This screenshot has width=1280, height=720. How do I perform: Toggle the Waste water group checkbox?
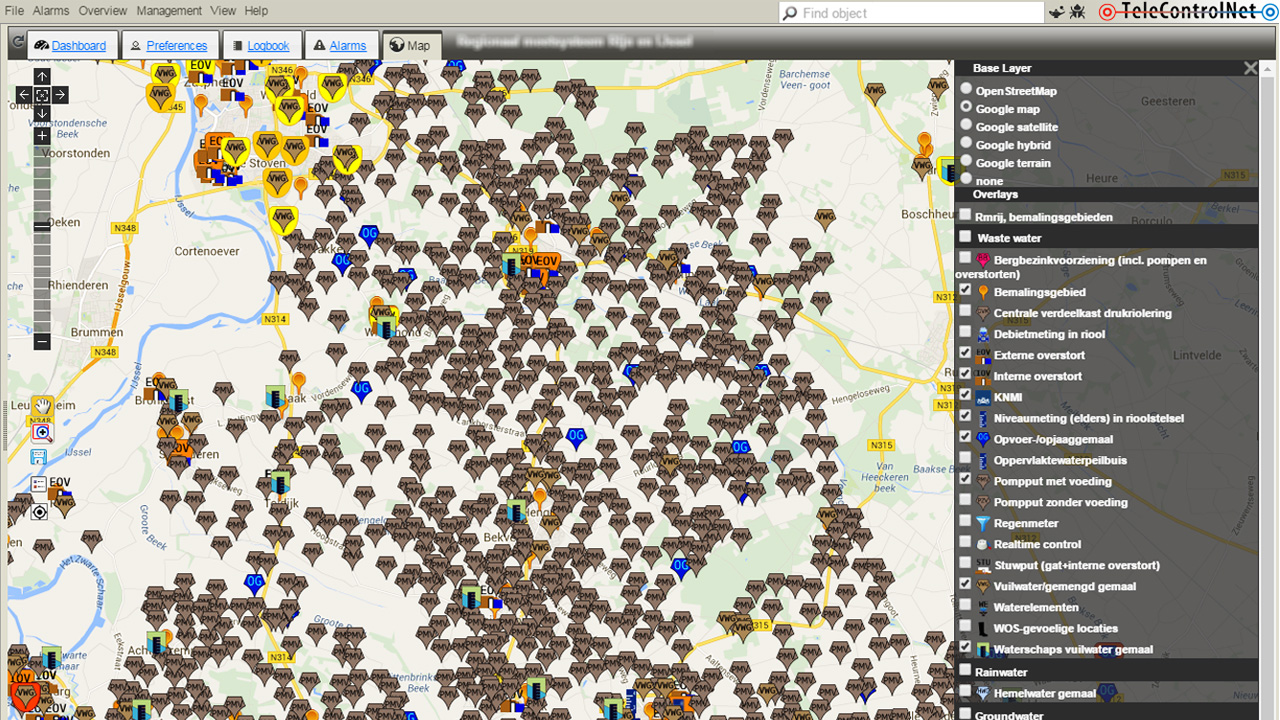[965, 237]
